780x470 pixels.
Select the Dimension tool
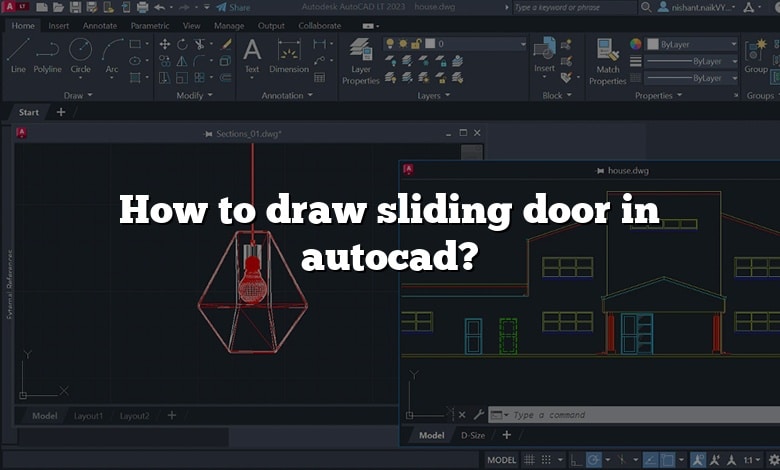pyautogui.click(x=289, y=56)
